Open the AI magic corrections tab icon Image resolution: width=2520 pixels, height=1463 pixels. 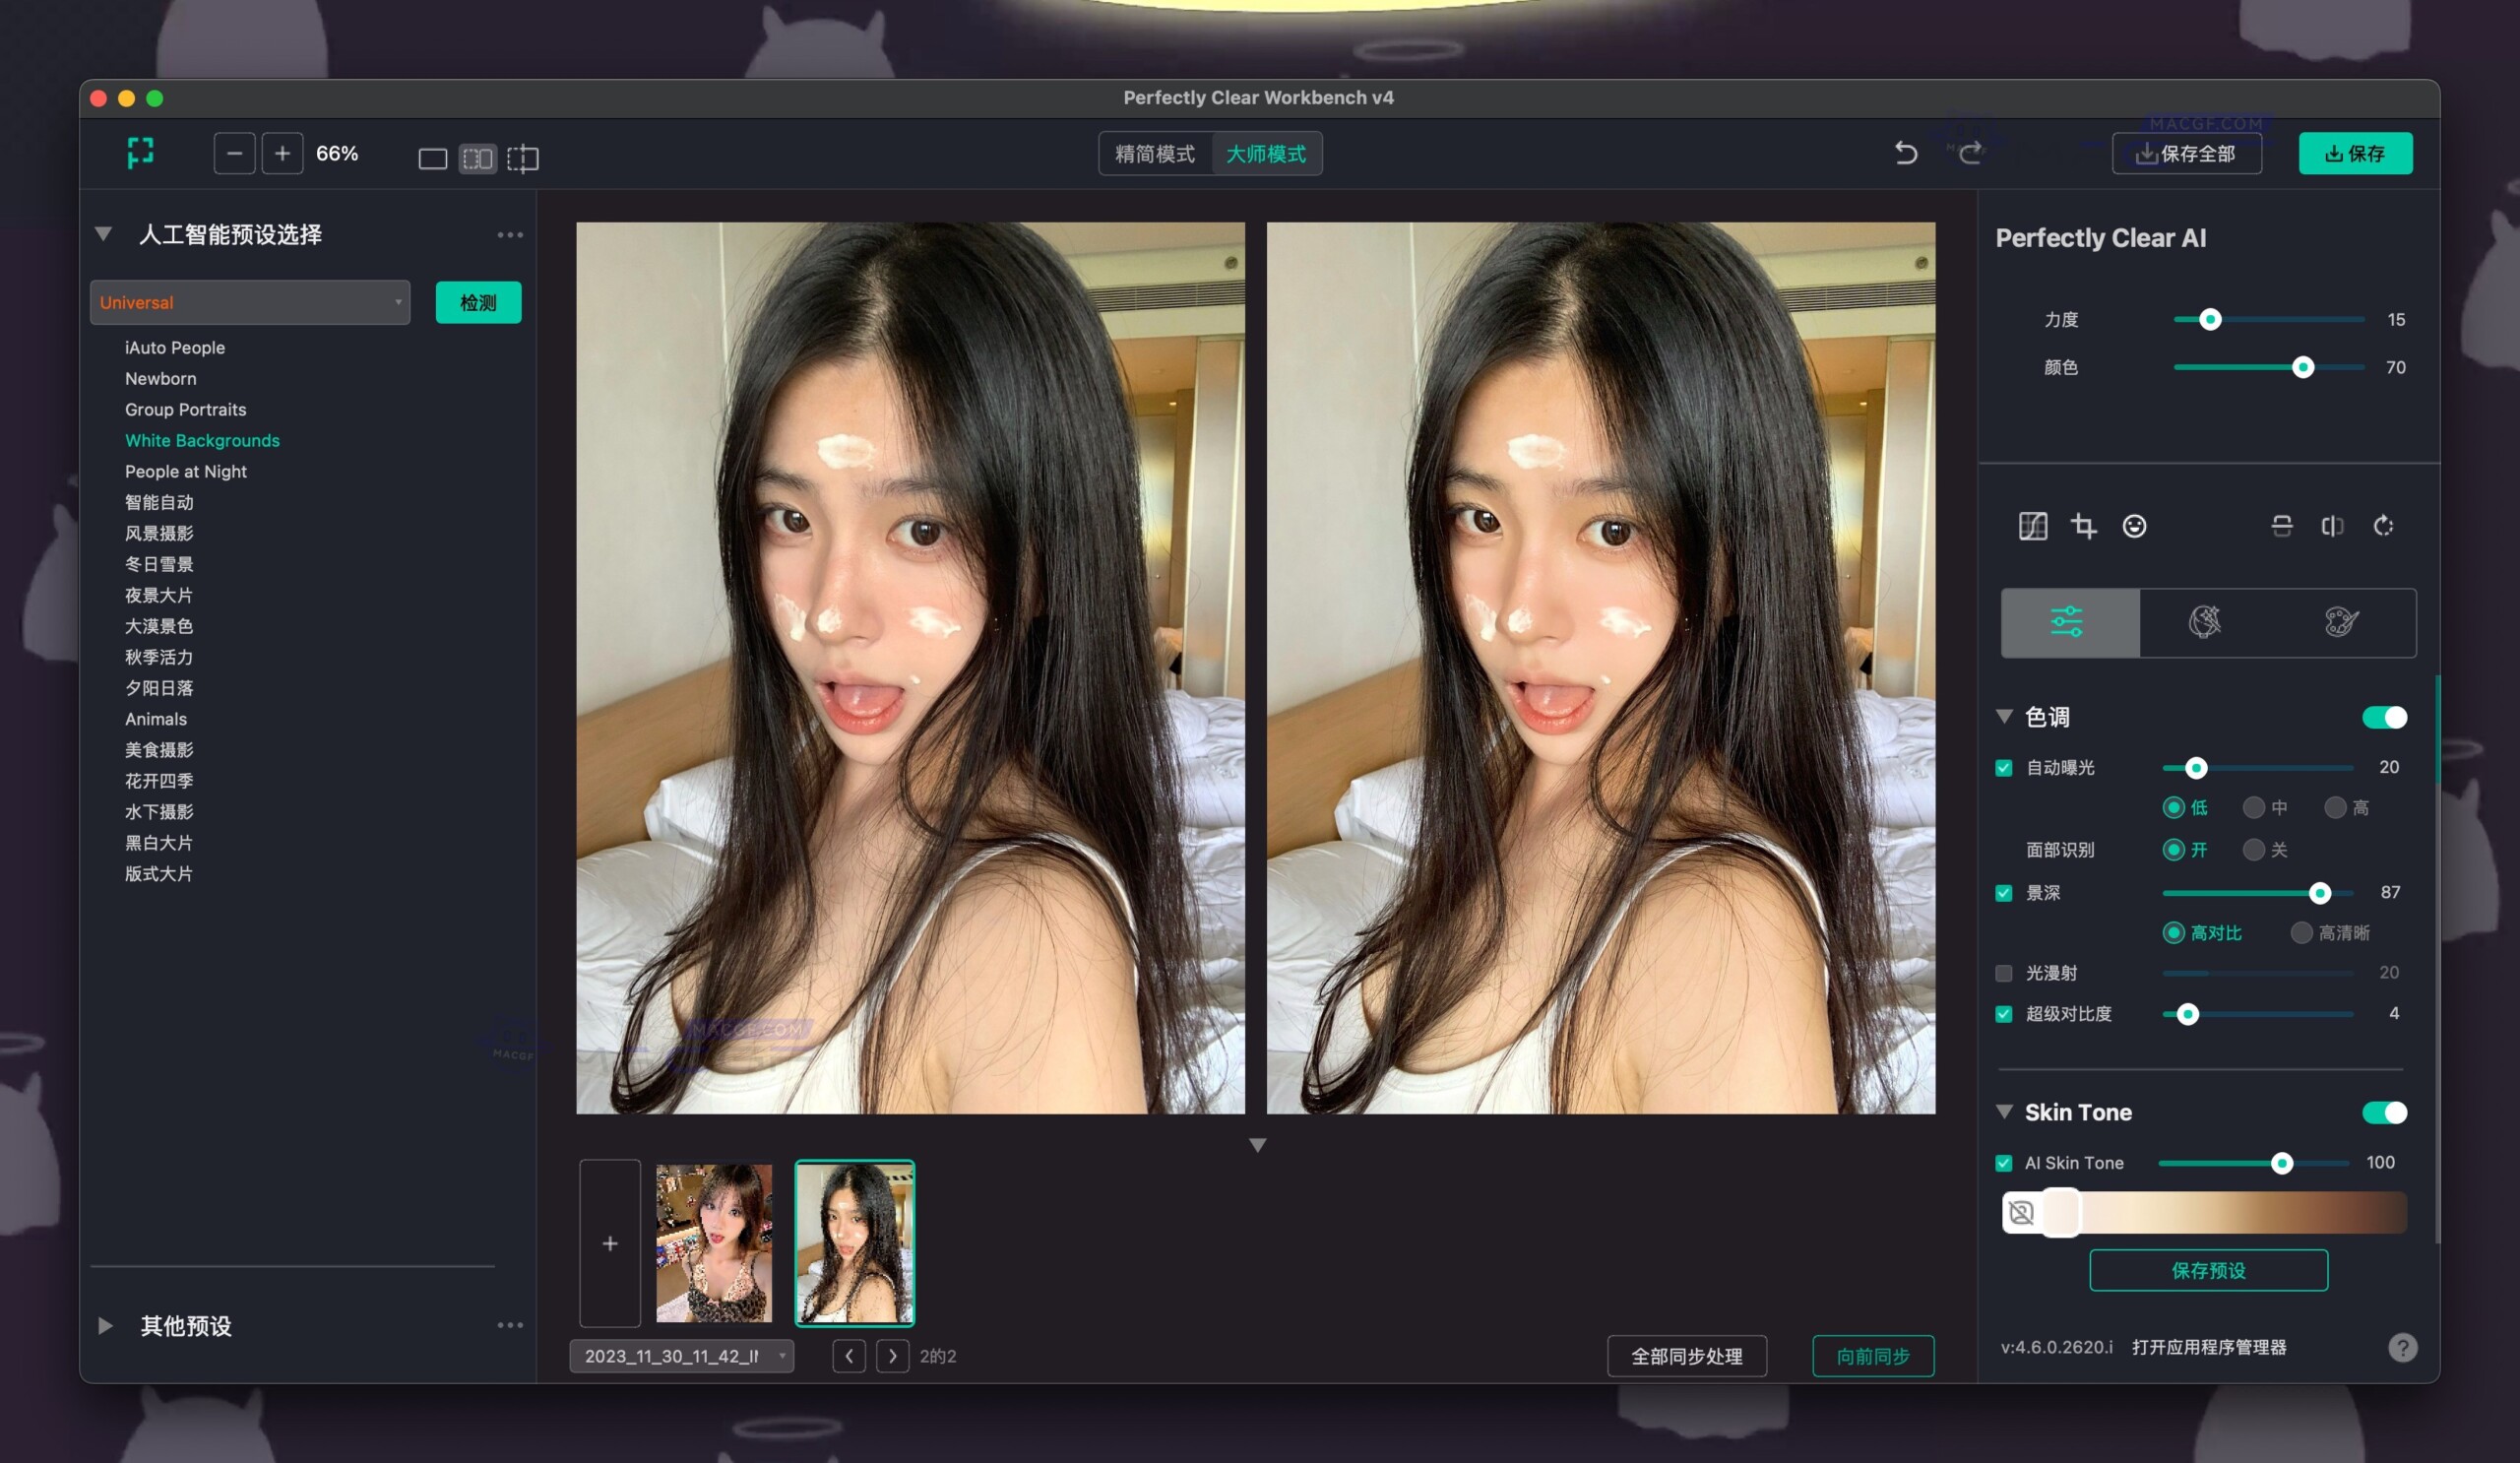pos(2207,622)
